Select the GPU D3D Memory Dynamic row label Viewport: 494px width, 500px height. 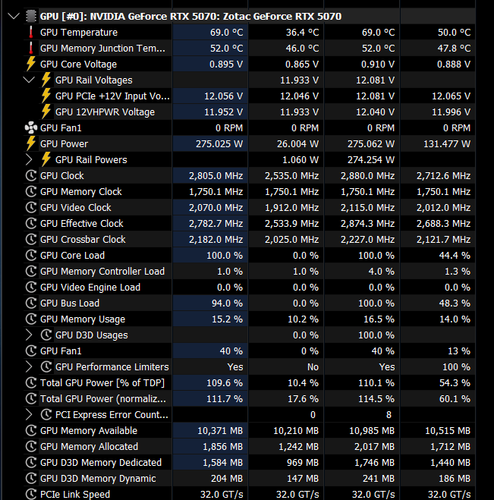pos(98,478)
